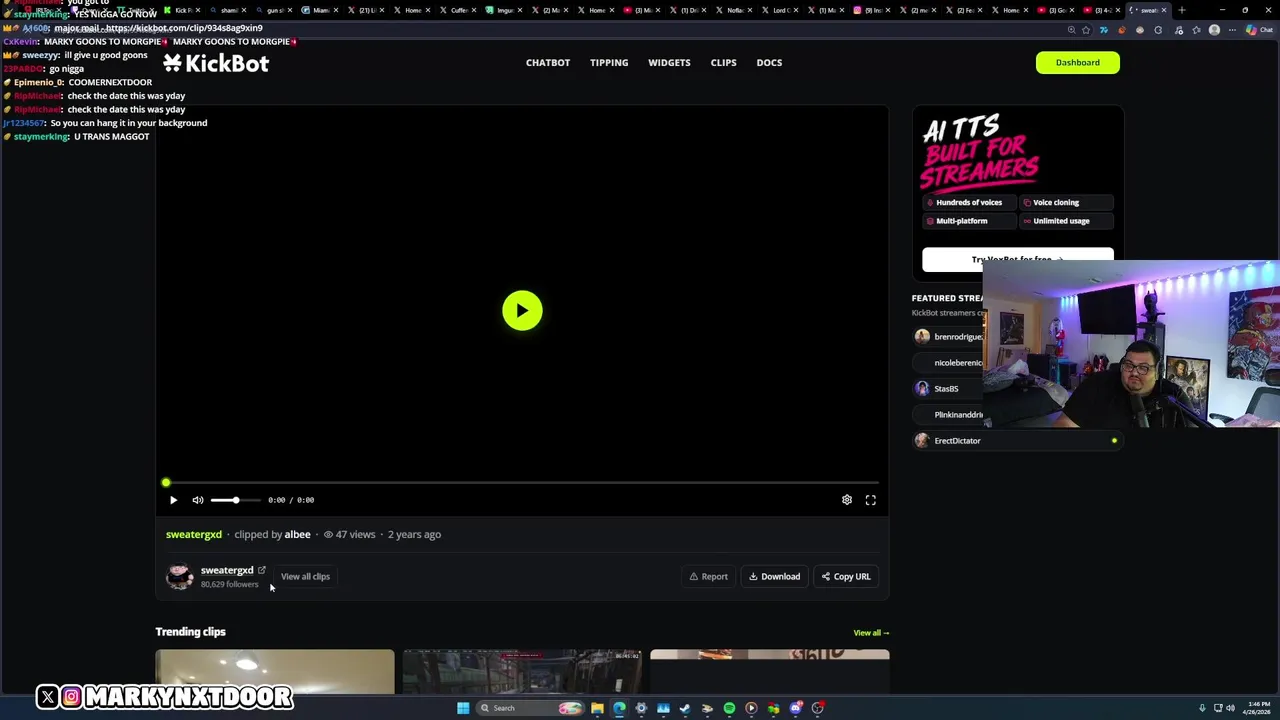Image resolution: width=1280 pixels, height=720 pixels.
Task: Click the taskbar Search box
Action: (530, 708)
